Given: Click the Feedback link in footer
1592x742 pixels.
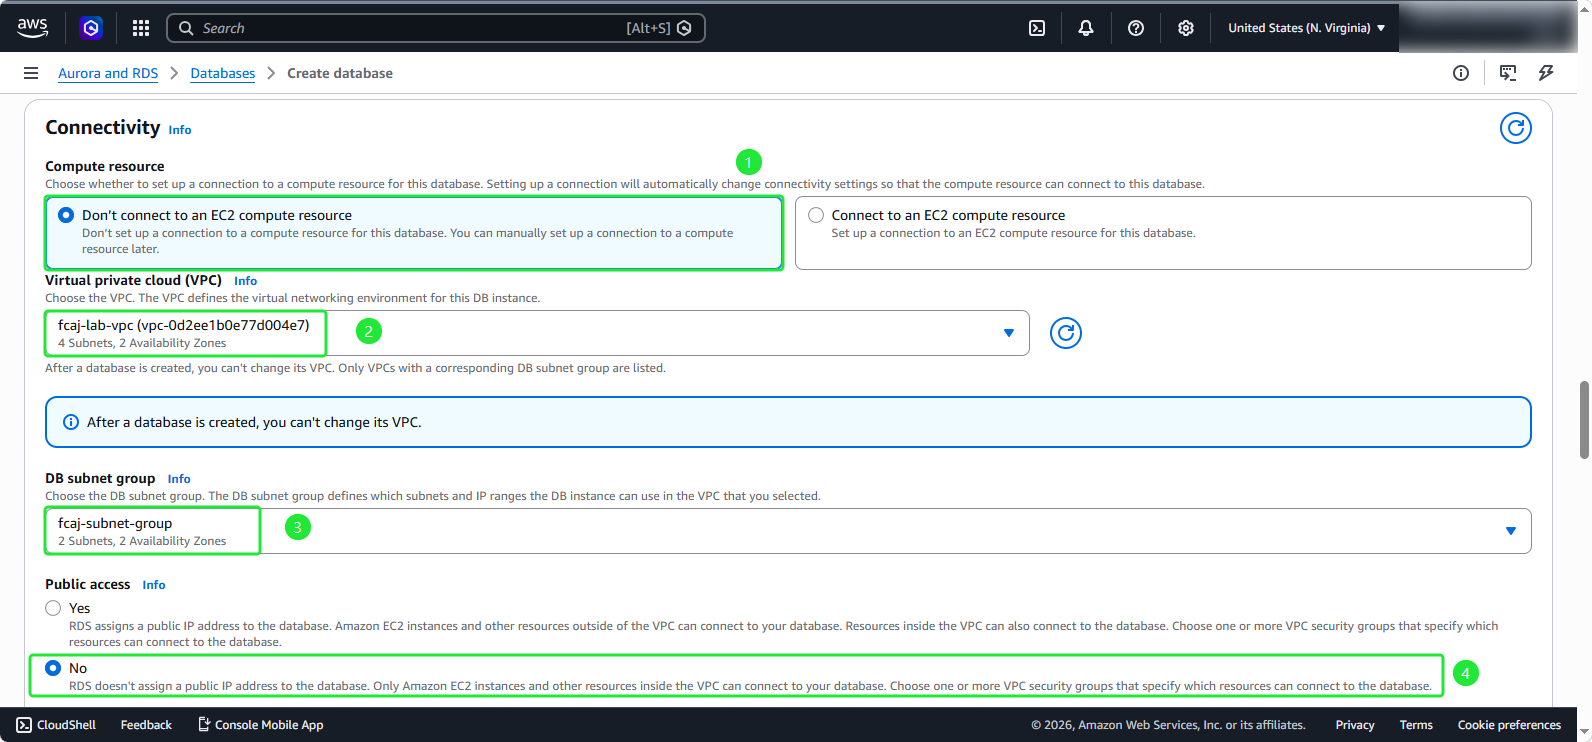Looking at the screenshot, I should [146, 725].
